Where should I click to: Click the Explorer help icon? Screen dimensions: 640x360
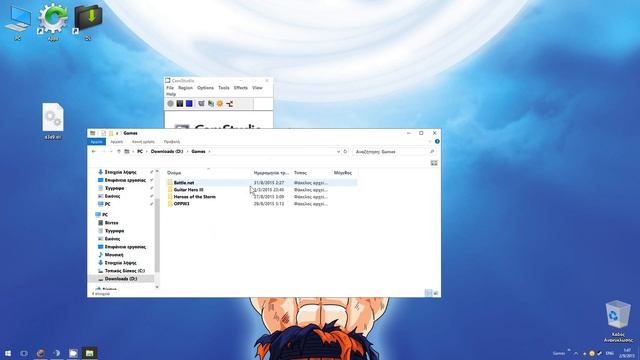[x=437, y=142]
